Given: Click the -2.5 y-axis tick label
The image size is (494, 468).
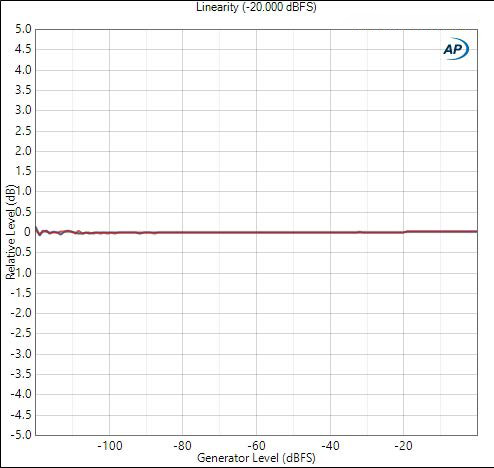Looking at the screenshot, I should point(21,333).
